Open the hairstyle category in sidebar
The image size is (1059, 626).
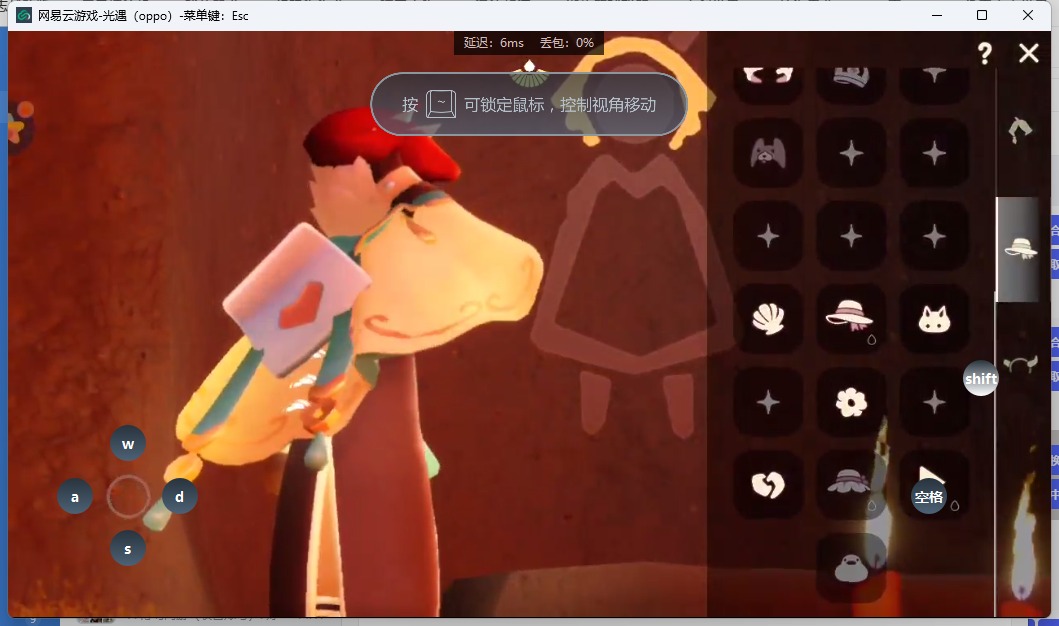[1020, 129]
